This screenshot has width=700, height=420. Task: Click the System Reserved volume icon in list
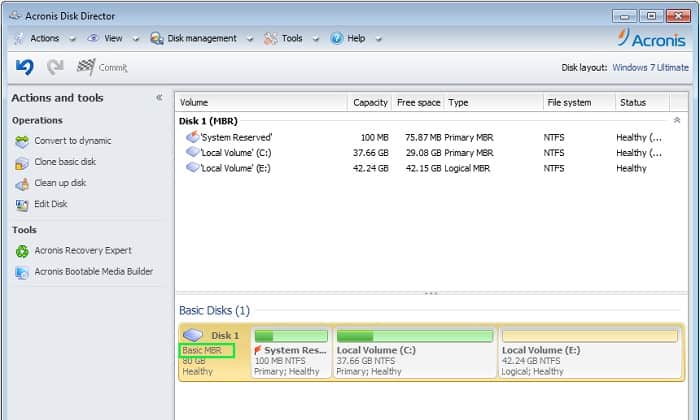tap(192, 137)
